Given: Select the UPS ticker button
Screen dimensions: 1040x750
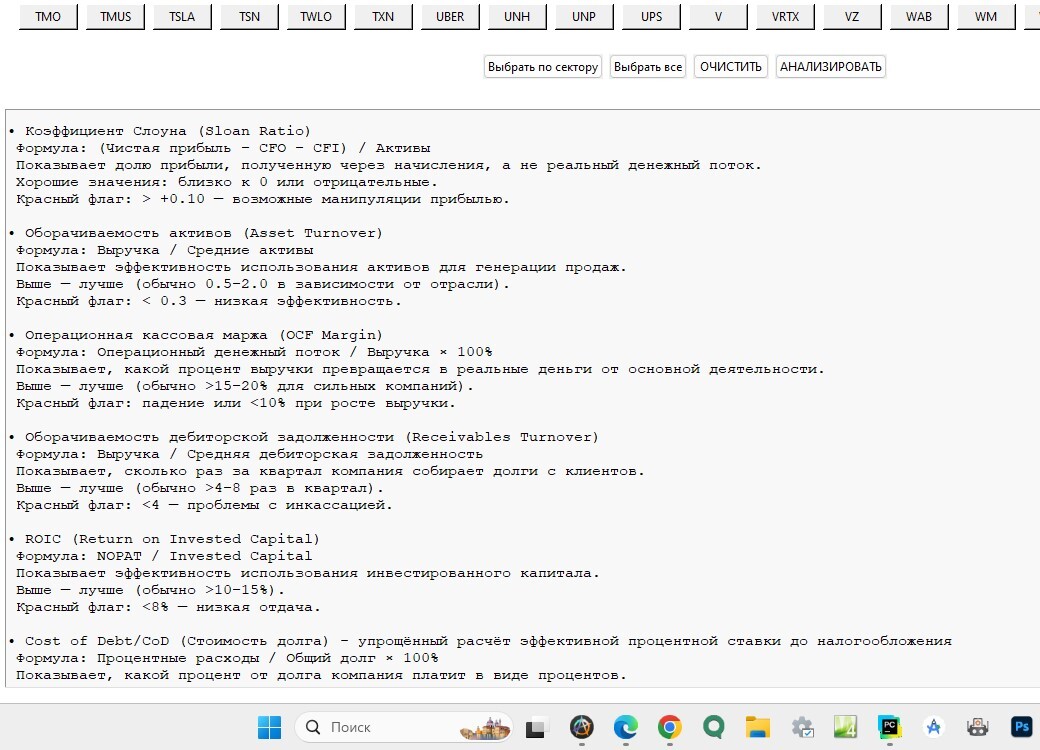Looking at the screenshot, I should coord(651,17).
